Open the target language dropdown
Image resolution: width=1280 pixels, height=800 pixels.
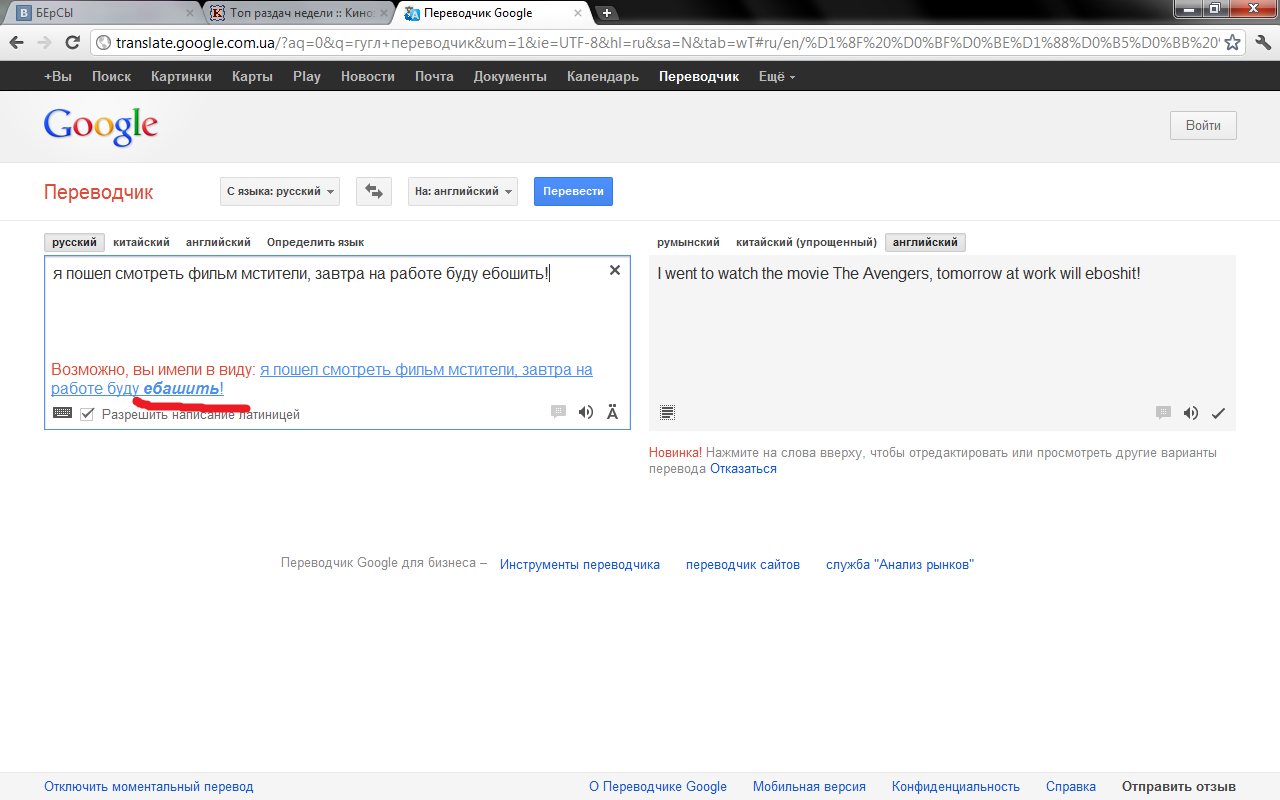point(463,191)
